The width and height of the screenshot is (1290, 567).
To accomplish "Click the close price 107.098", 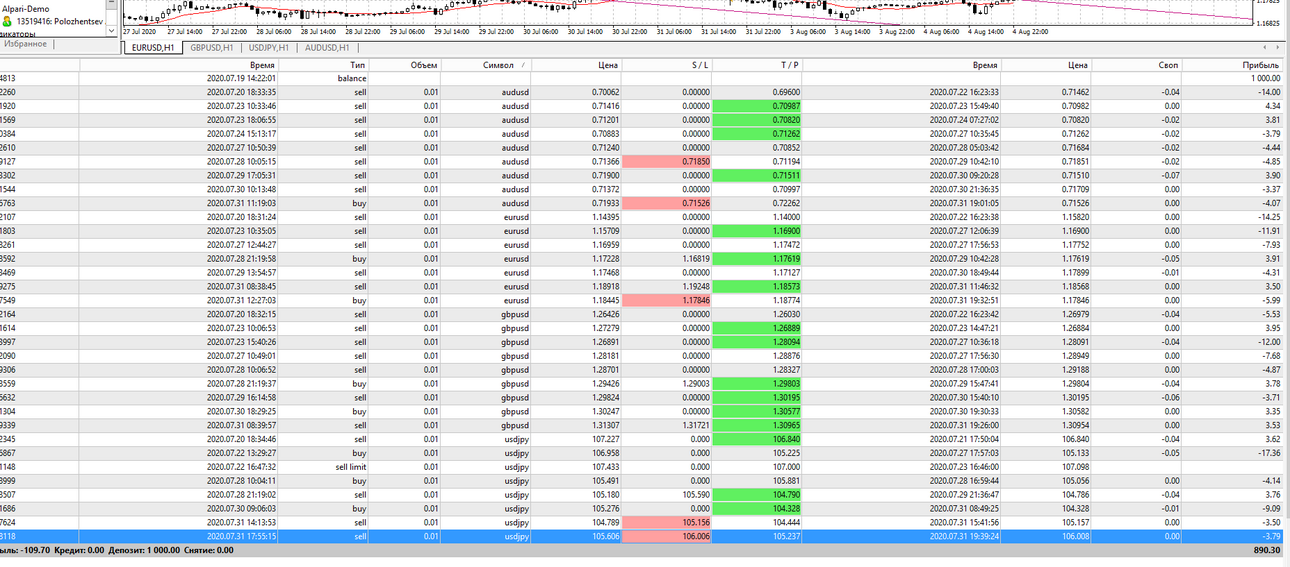I will pyautogui.click(x=1074, y=466).
